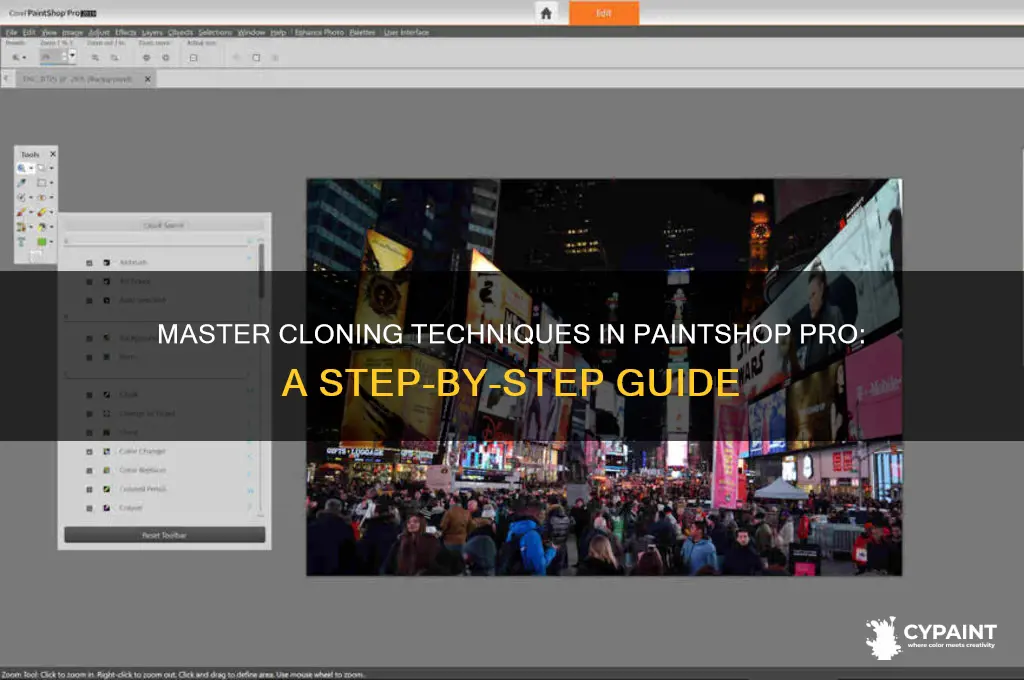Open the File menu
The width and height of the screenshot is (1024, 680).
pyautogui.click(x=12, y=32)
